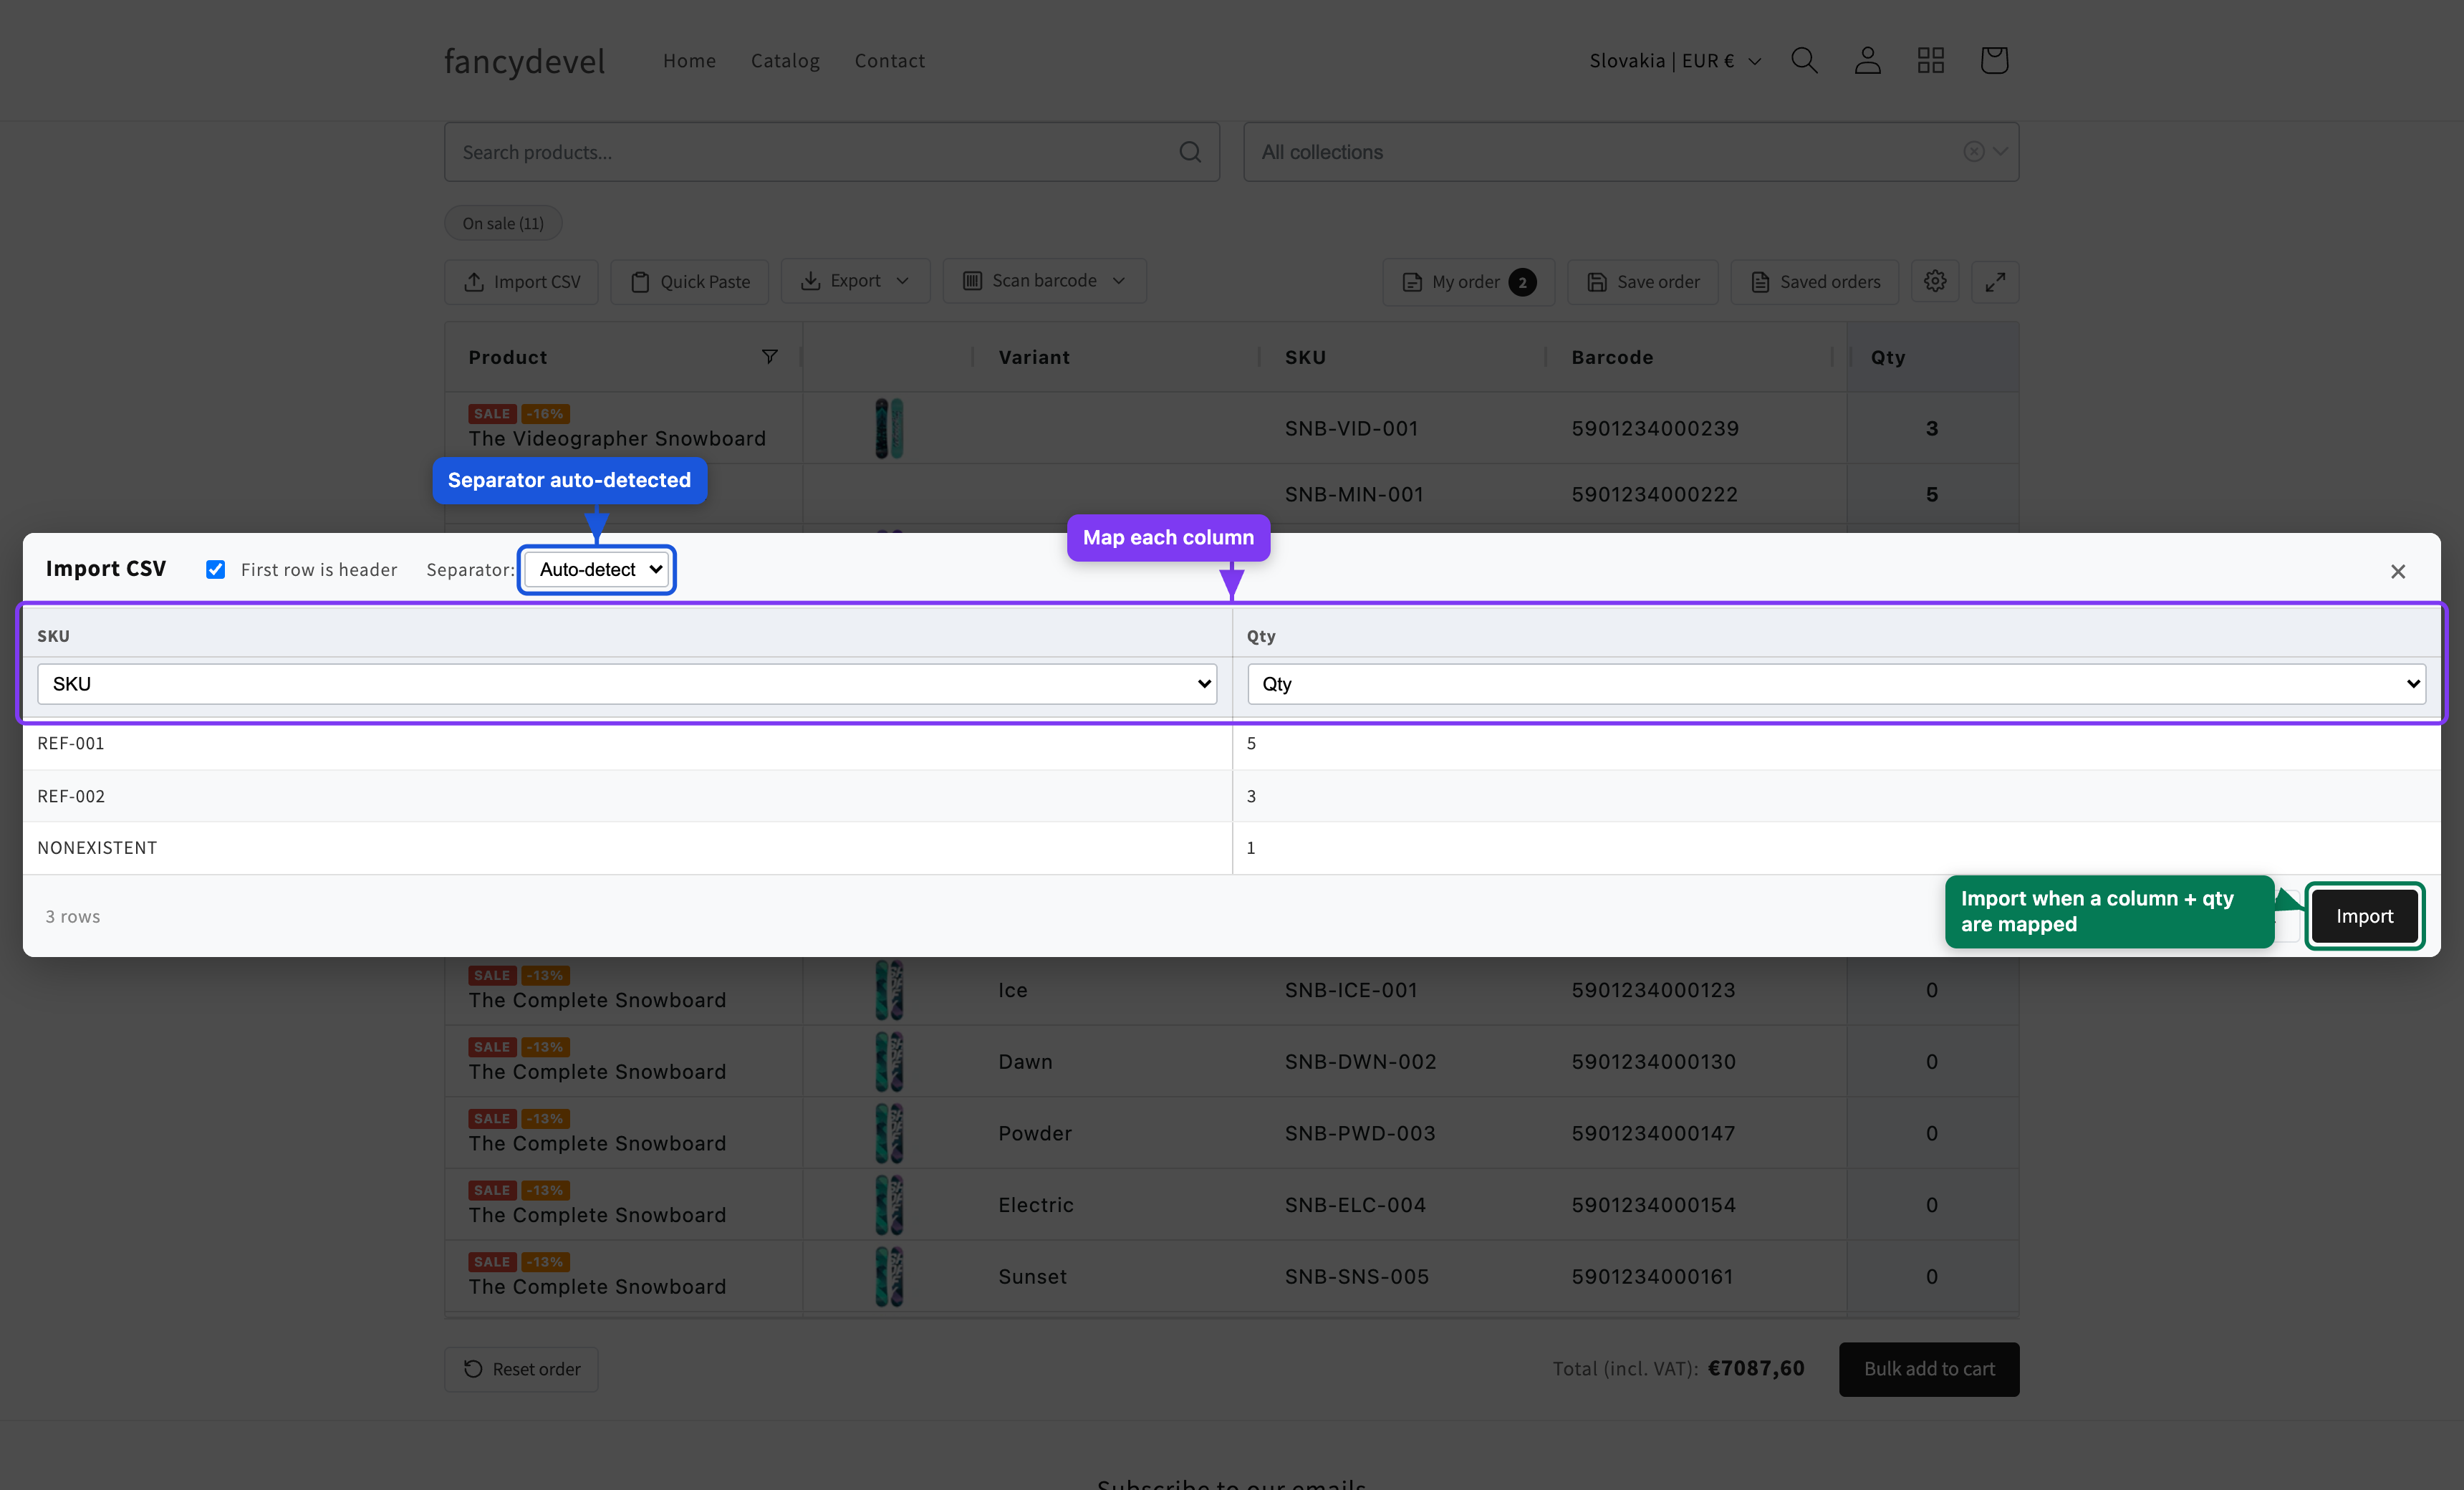This screenshot has height=1490, width=2464.
Task: Click the Product column filter icon
Action: (769, 356)
